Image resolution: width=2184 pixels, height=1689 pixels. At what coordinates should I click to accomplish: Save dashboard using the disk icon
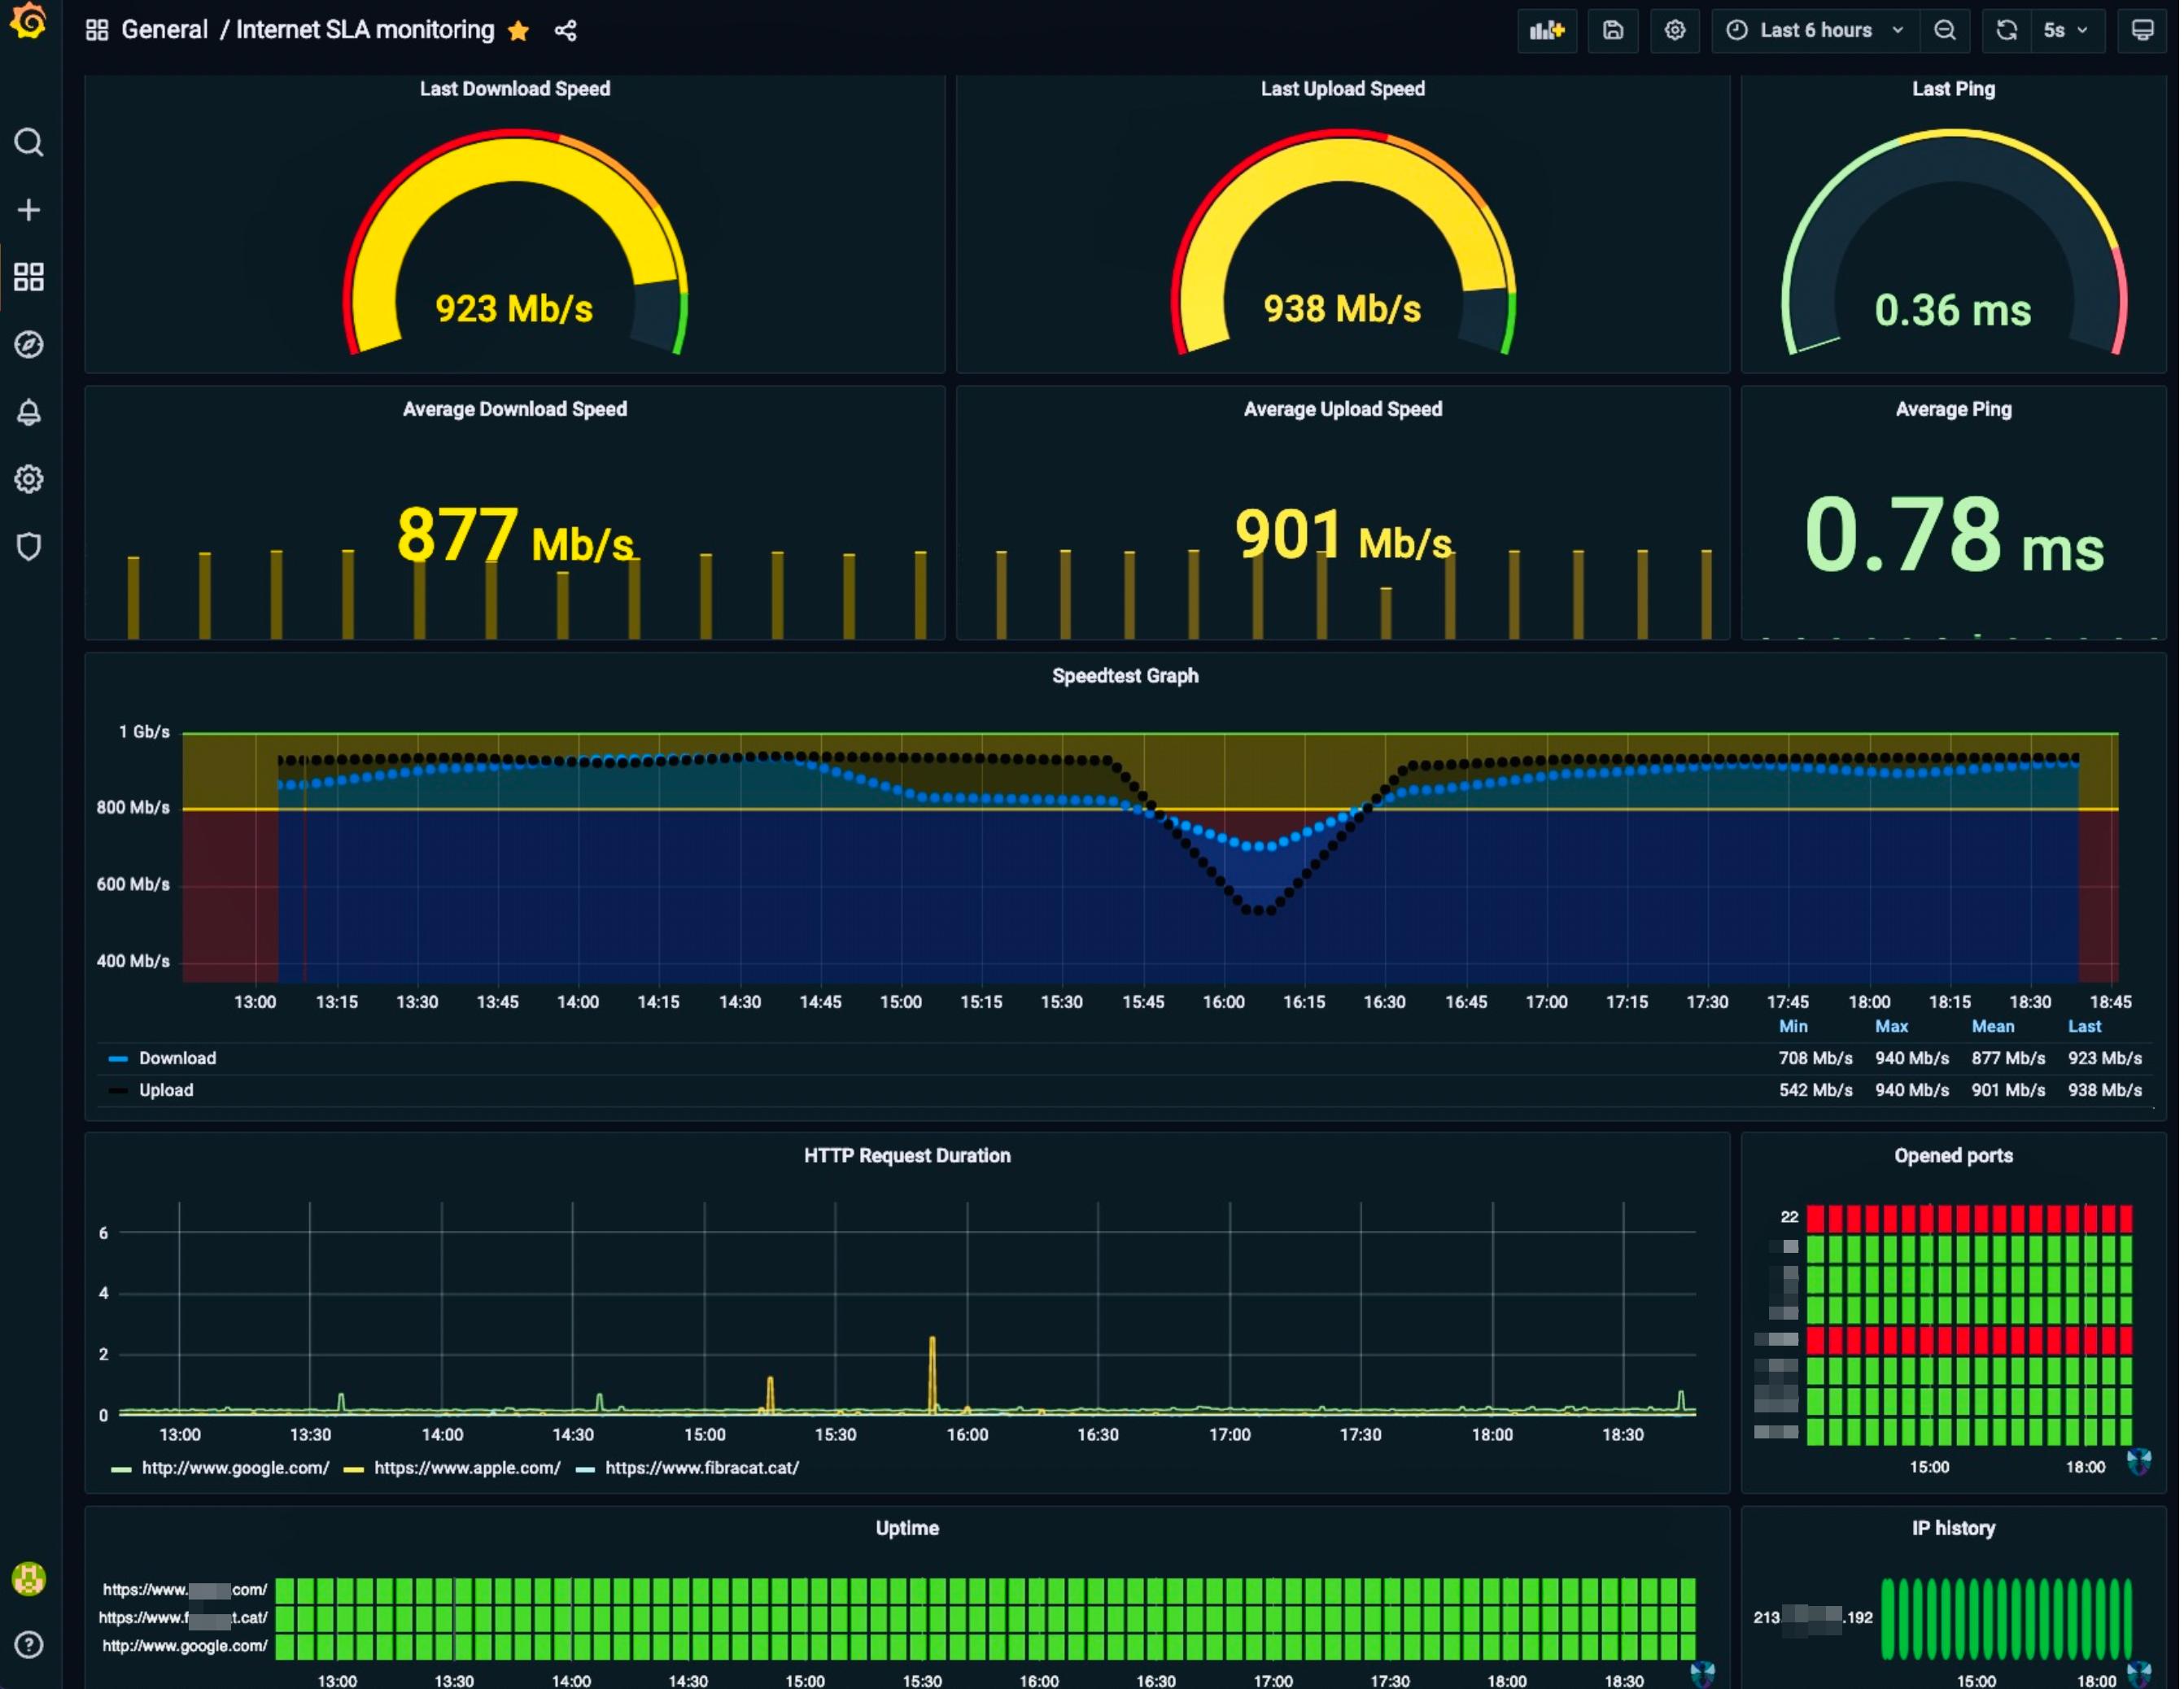coord(1613,31)
